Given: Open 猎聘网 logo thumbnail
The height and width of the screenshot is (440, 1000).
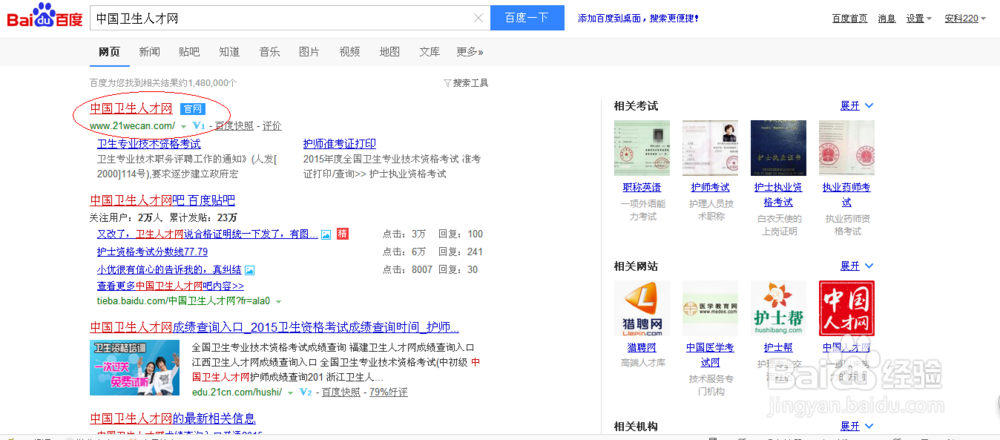Looking at the screenshot, I should tap(642, 308).
